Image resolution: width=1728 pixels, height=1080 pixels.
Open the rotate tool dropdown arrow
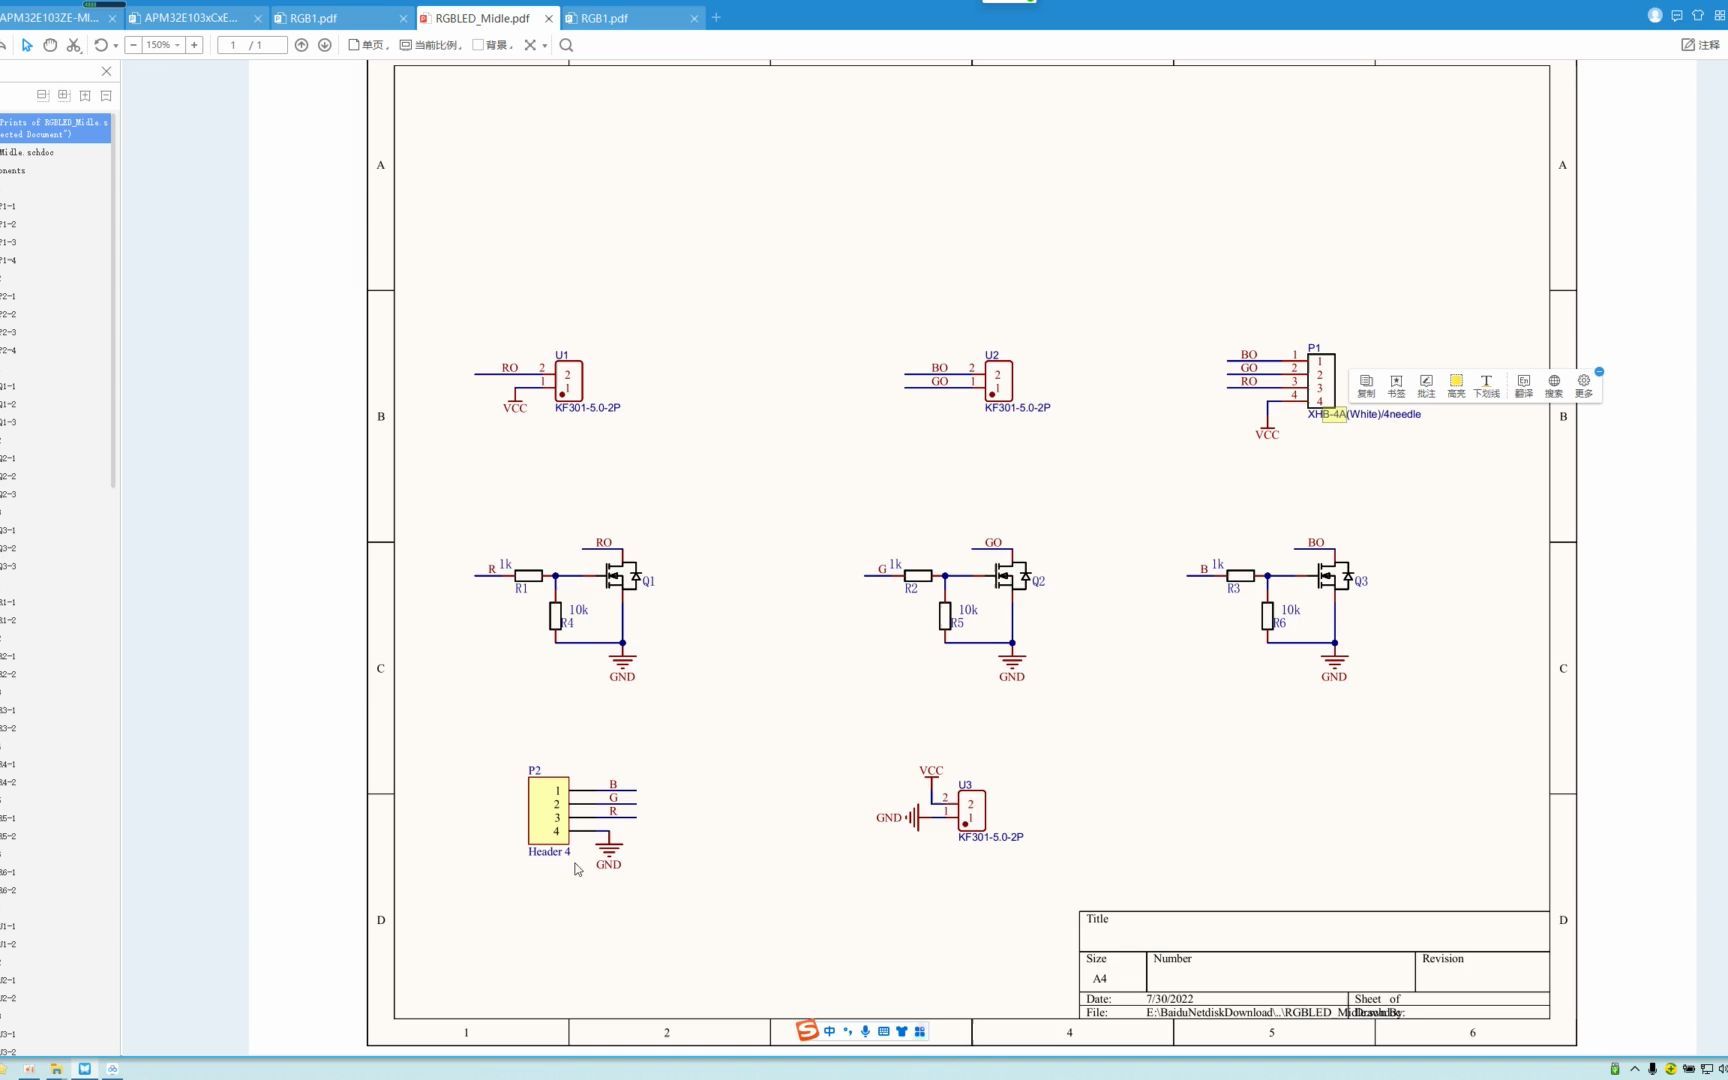click(x=115, y=46)
